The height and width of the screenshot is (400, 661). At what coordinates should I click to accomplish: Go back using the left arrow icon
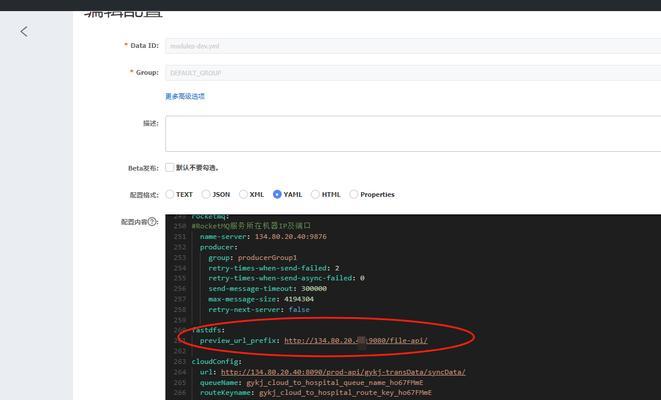(24, 31)
